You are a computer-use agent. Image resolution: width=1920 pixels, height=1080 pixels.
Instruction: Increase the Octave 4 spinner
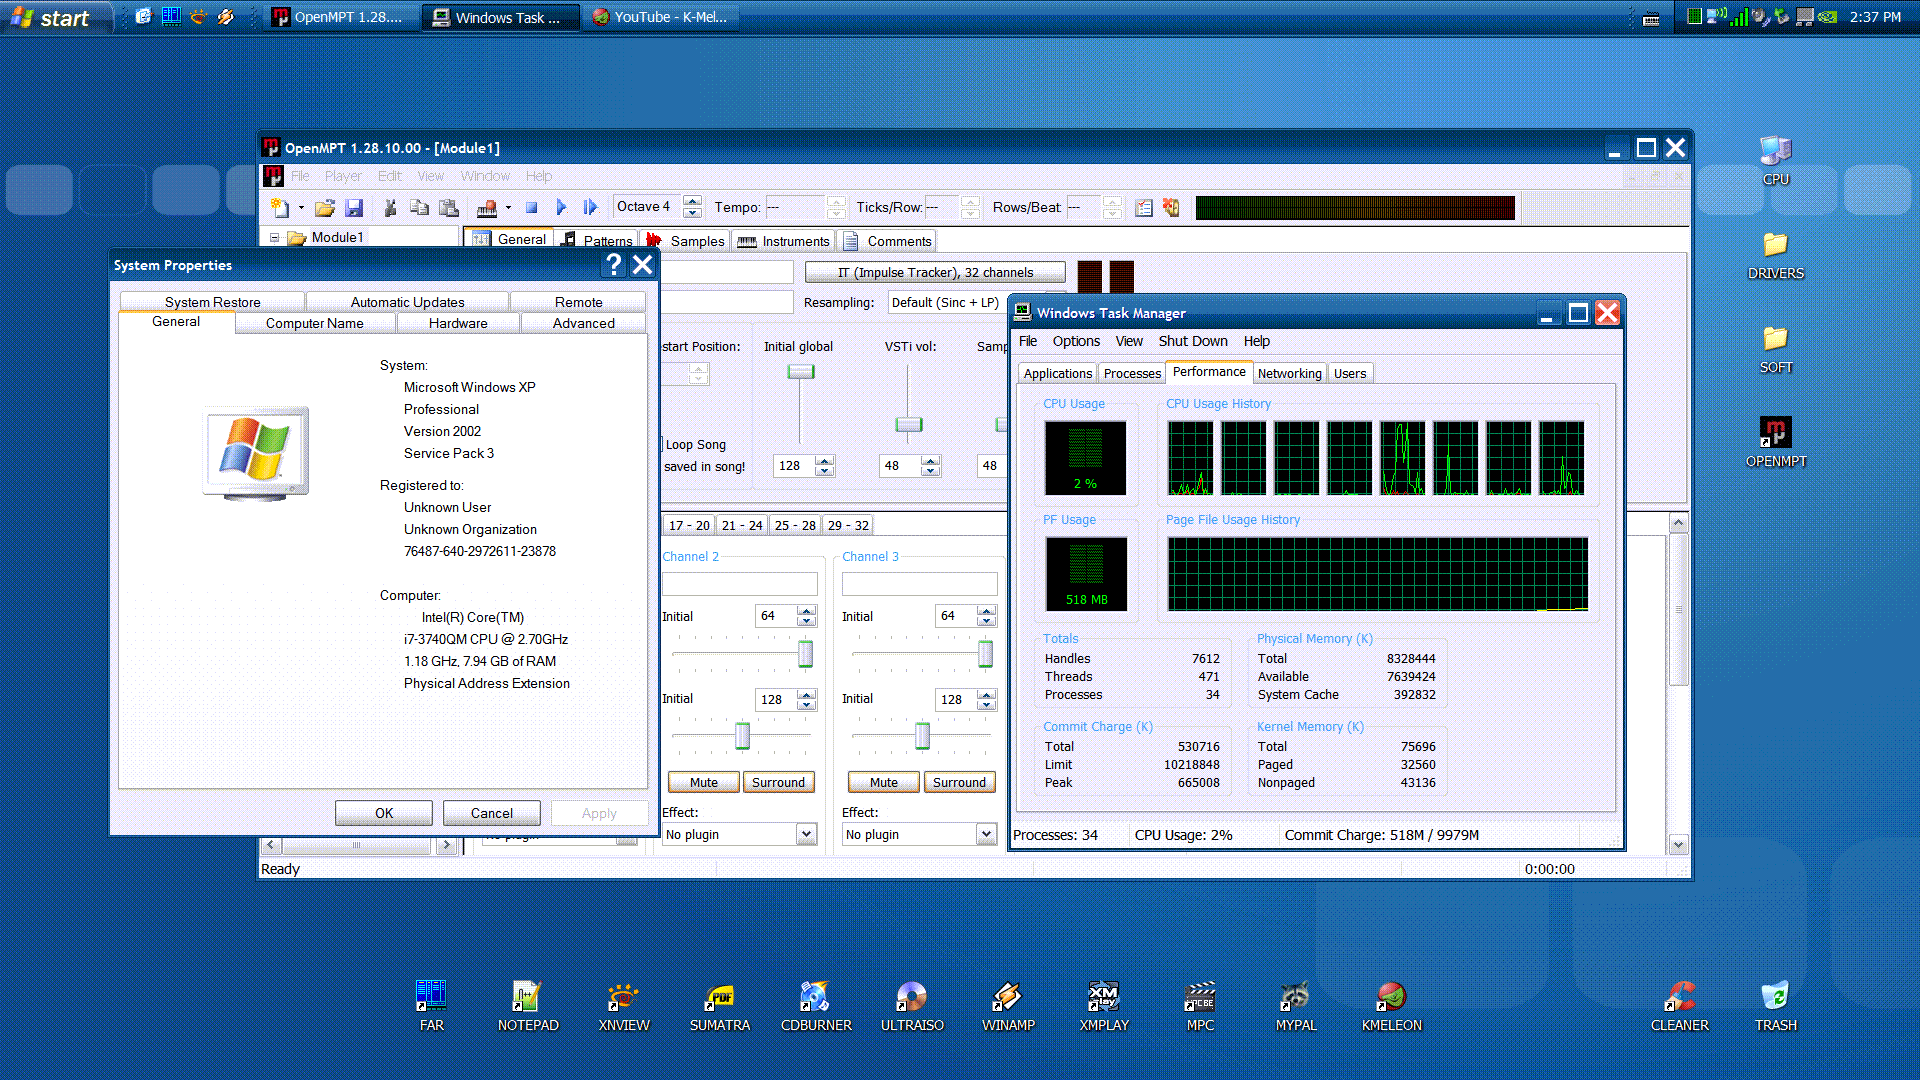coord(692,201)
